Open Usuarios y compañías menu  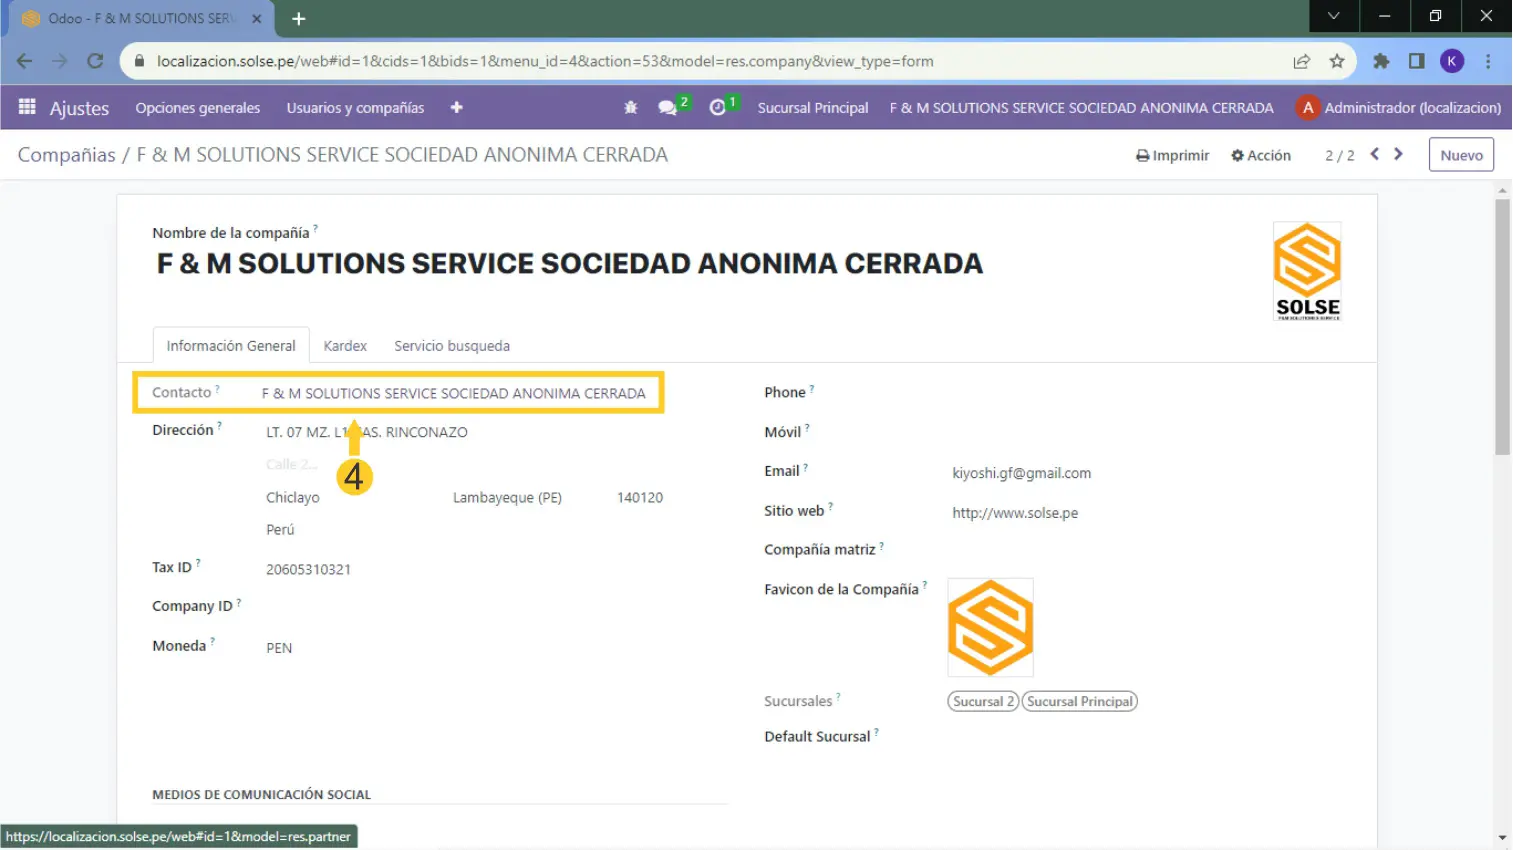pos(355,107)
